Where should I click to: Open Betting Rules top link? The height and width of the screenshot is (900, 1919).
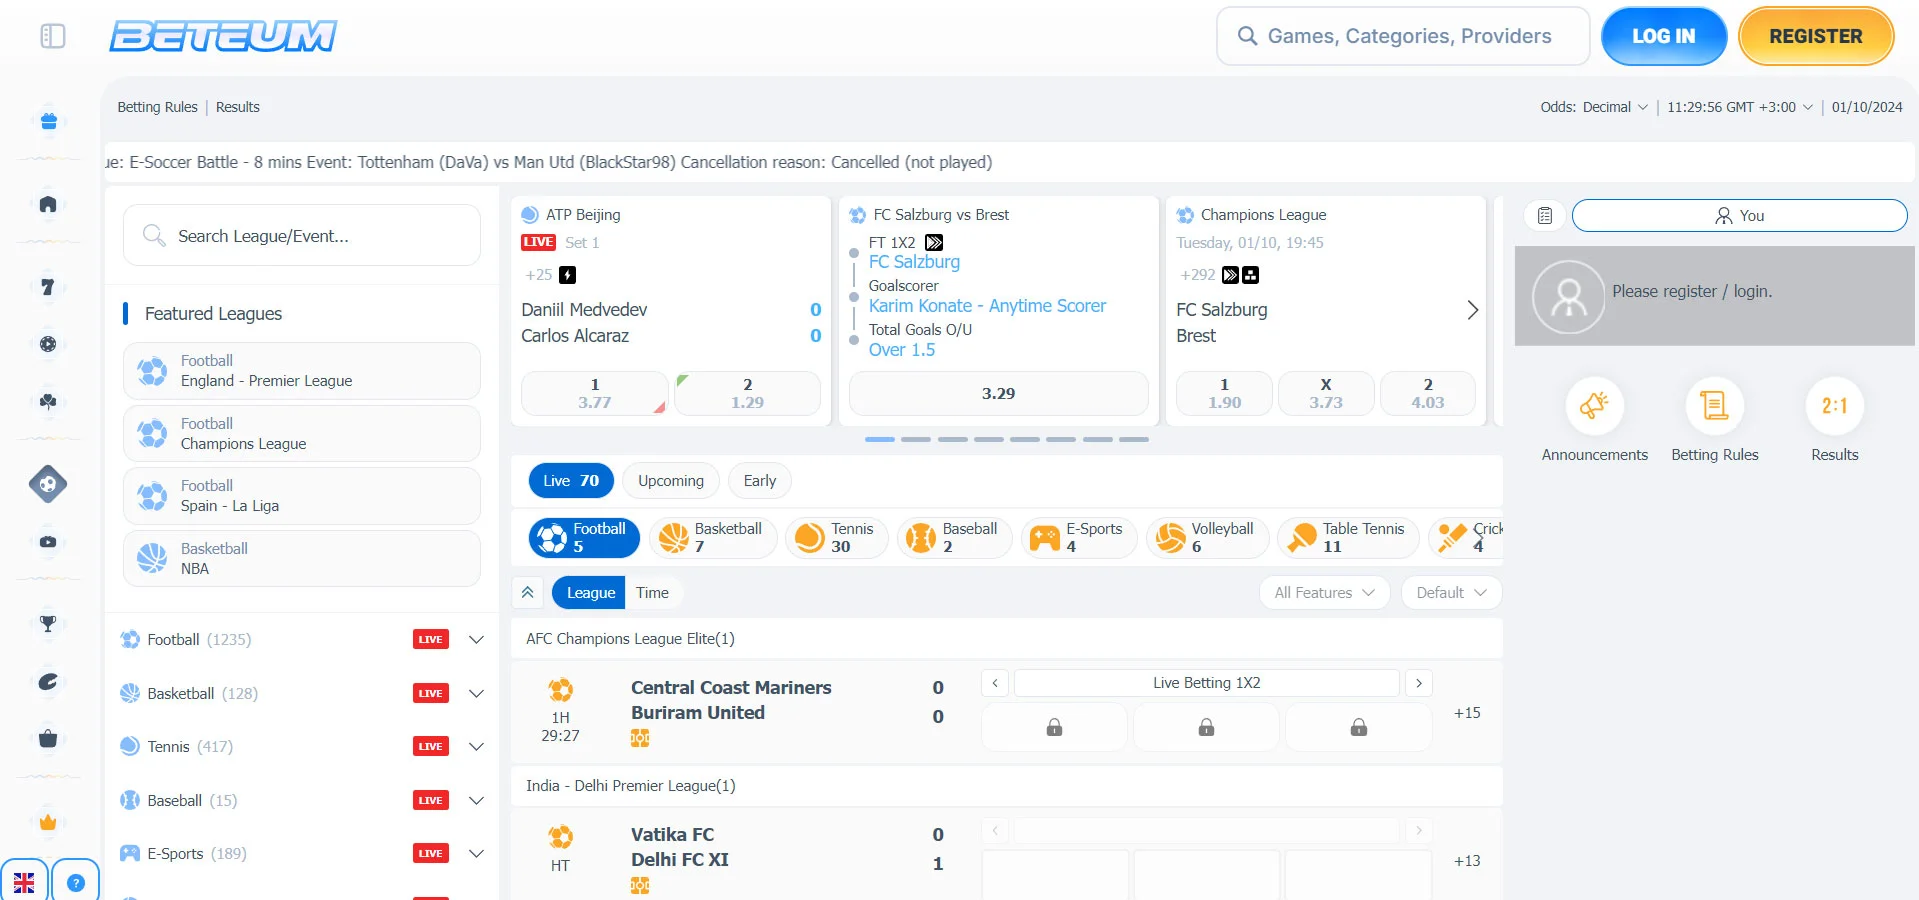[x=157, y=107]
